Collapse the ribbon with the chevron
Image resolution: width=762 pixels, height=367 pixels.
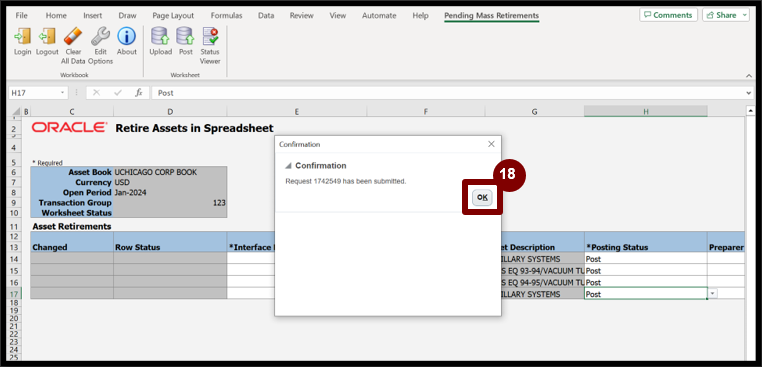point(748,76)
